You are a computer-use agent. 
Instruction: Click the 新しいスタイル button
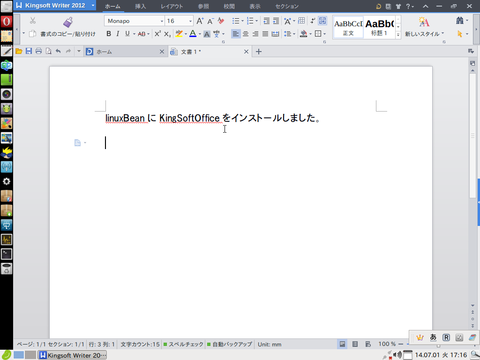[424, 27]
